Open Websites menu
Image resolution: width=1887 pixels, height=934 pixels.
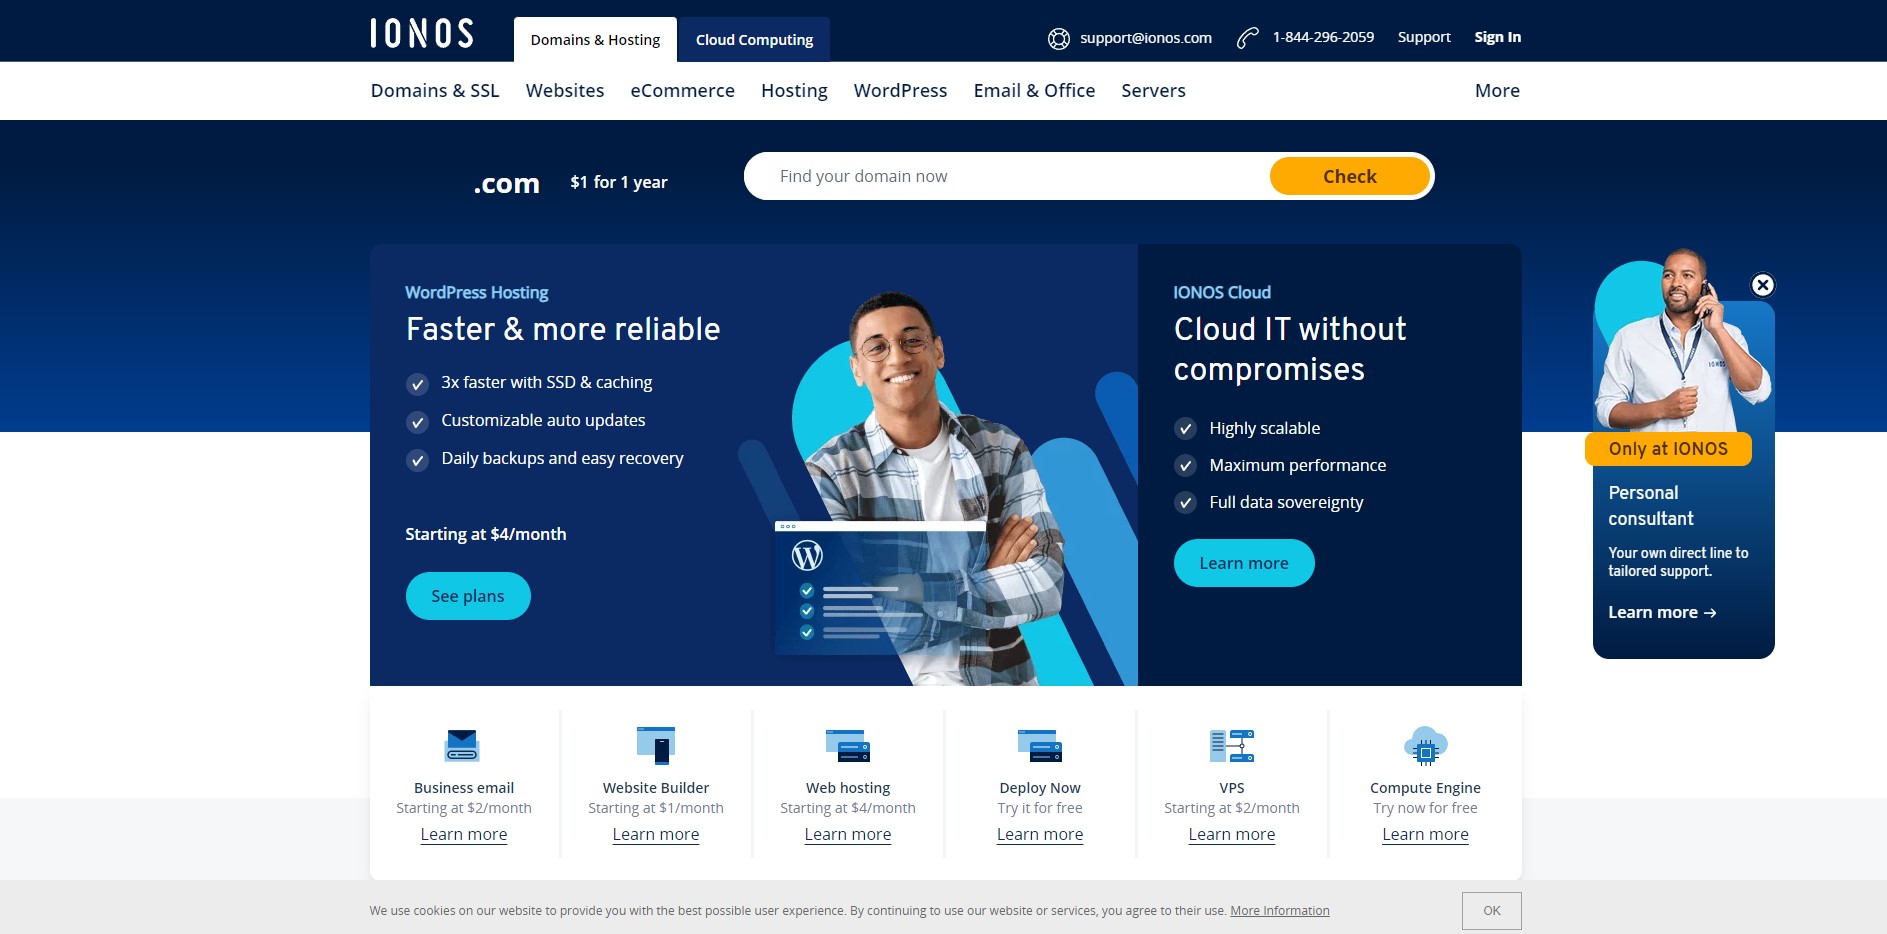point(565,90)
